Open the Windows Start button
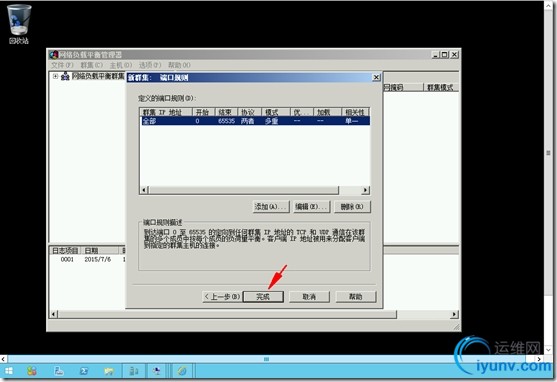The image size is (557, 382). pyautogui.click(x=9, y=371)
